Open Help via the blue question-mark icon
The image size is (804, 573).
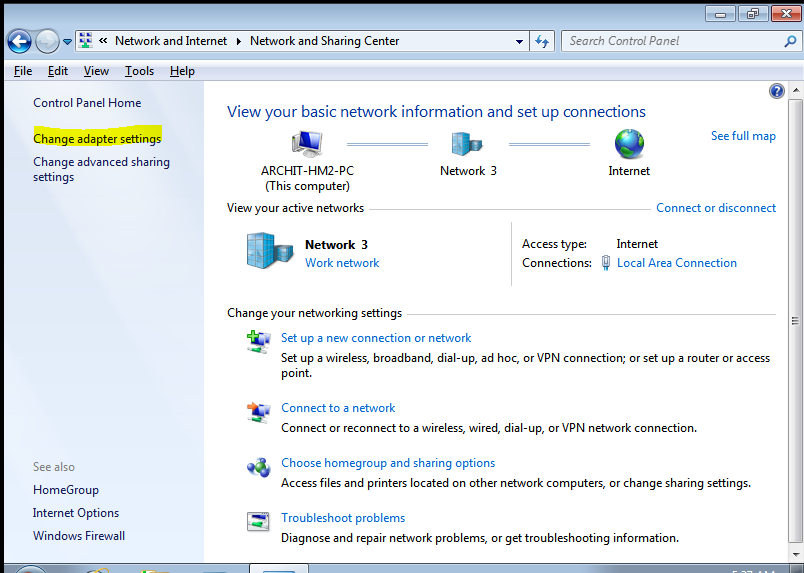[x=776, y=91]
